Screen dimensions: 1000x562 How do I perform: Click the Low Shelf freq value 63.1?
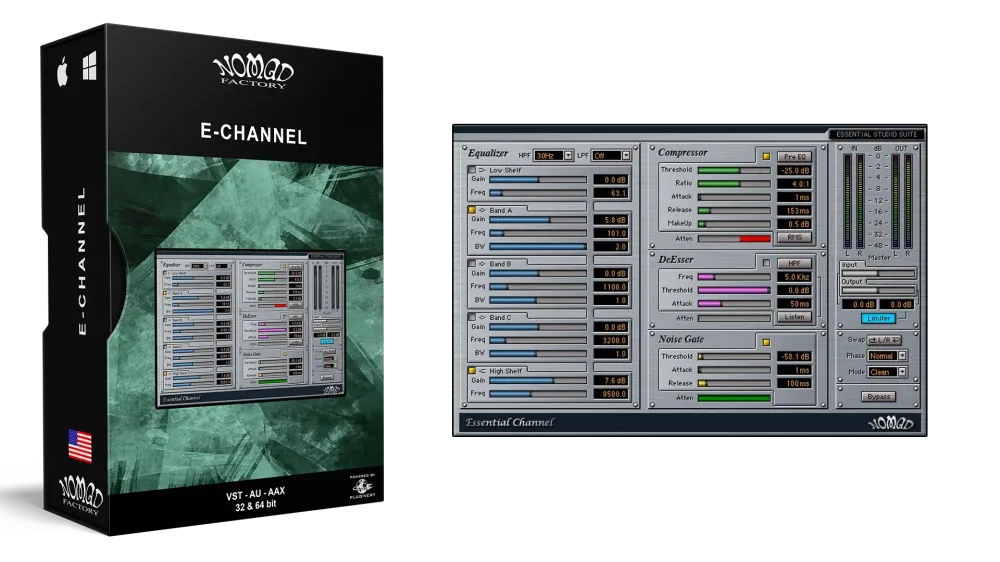tap(611, 193)
